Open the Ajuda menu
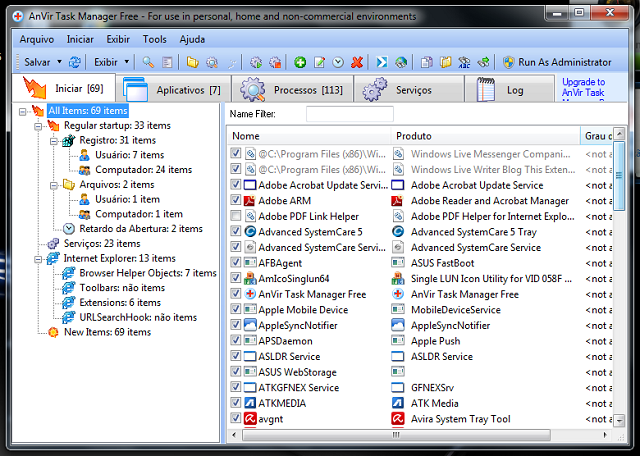Viewport: 640px width, 456px height. [192, 39]
